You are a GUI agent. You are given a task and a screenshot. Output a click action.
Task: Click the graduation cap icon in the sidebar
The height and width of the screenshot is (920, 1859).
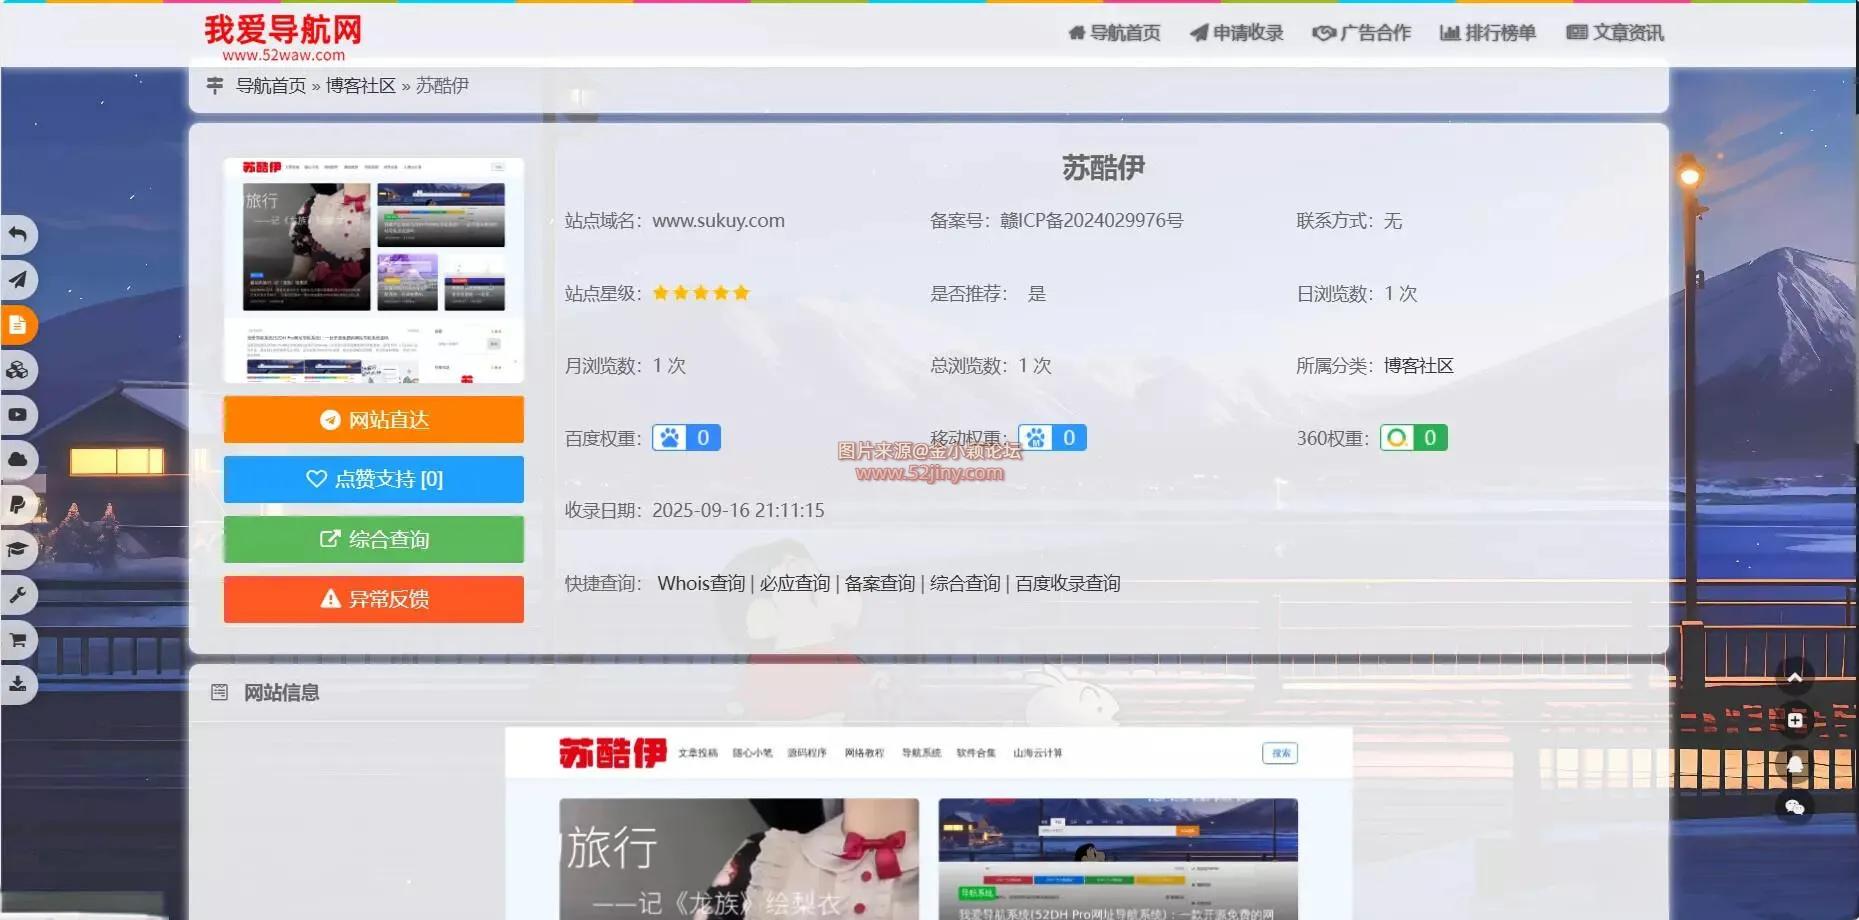coord(18,549)
